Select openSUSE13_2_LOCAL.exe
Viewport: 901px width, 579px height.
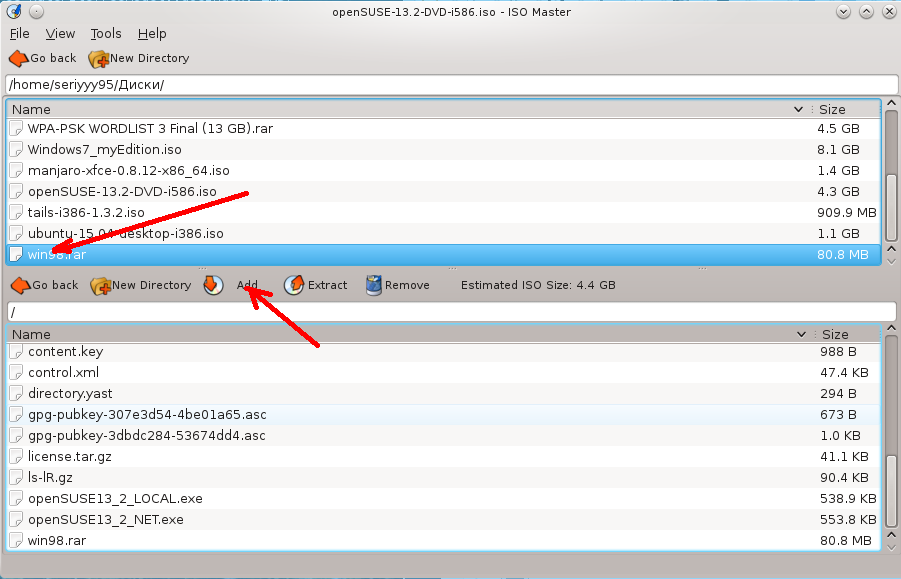pyautogui.click(x=443, y=499)
